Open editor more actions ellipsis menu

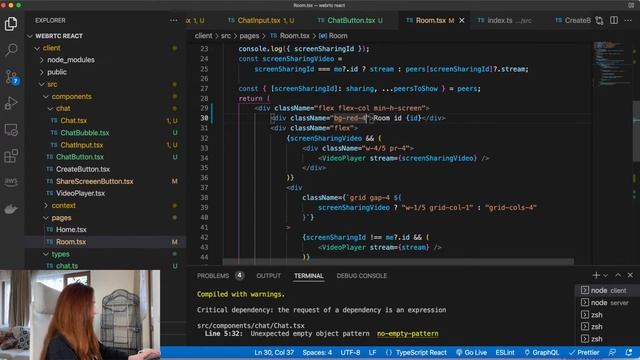[628, 20]
